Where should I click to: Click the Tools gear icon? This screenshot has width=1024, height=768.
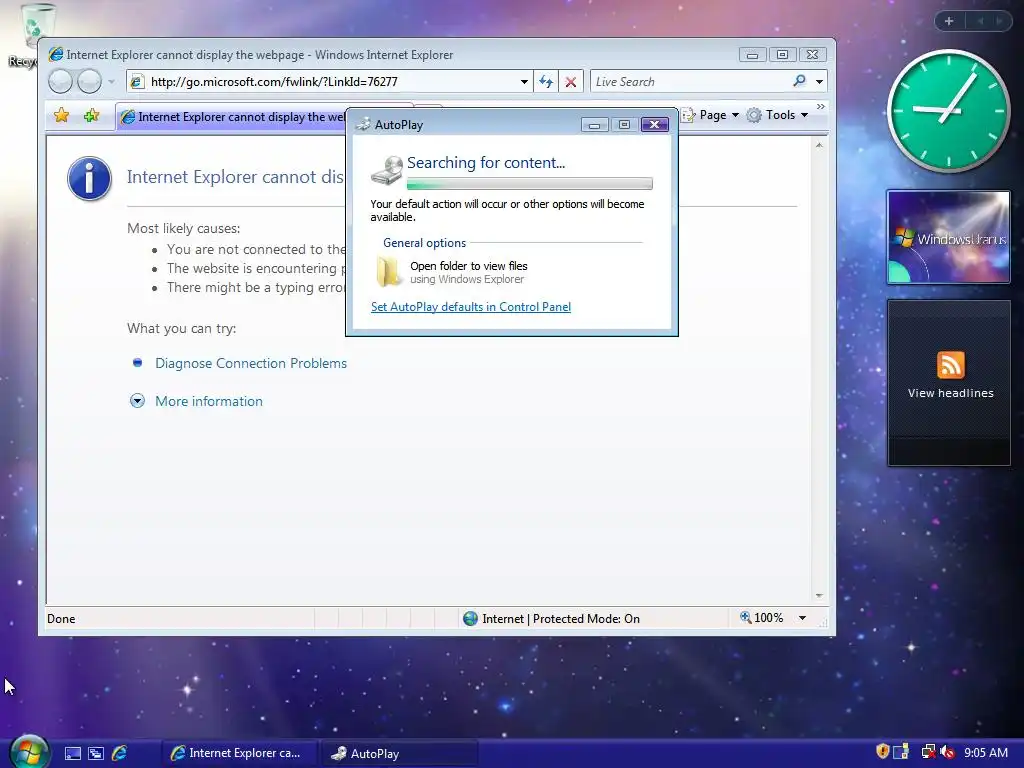pyautogui.click(x=754, y=115)
